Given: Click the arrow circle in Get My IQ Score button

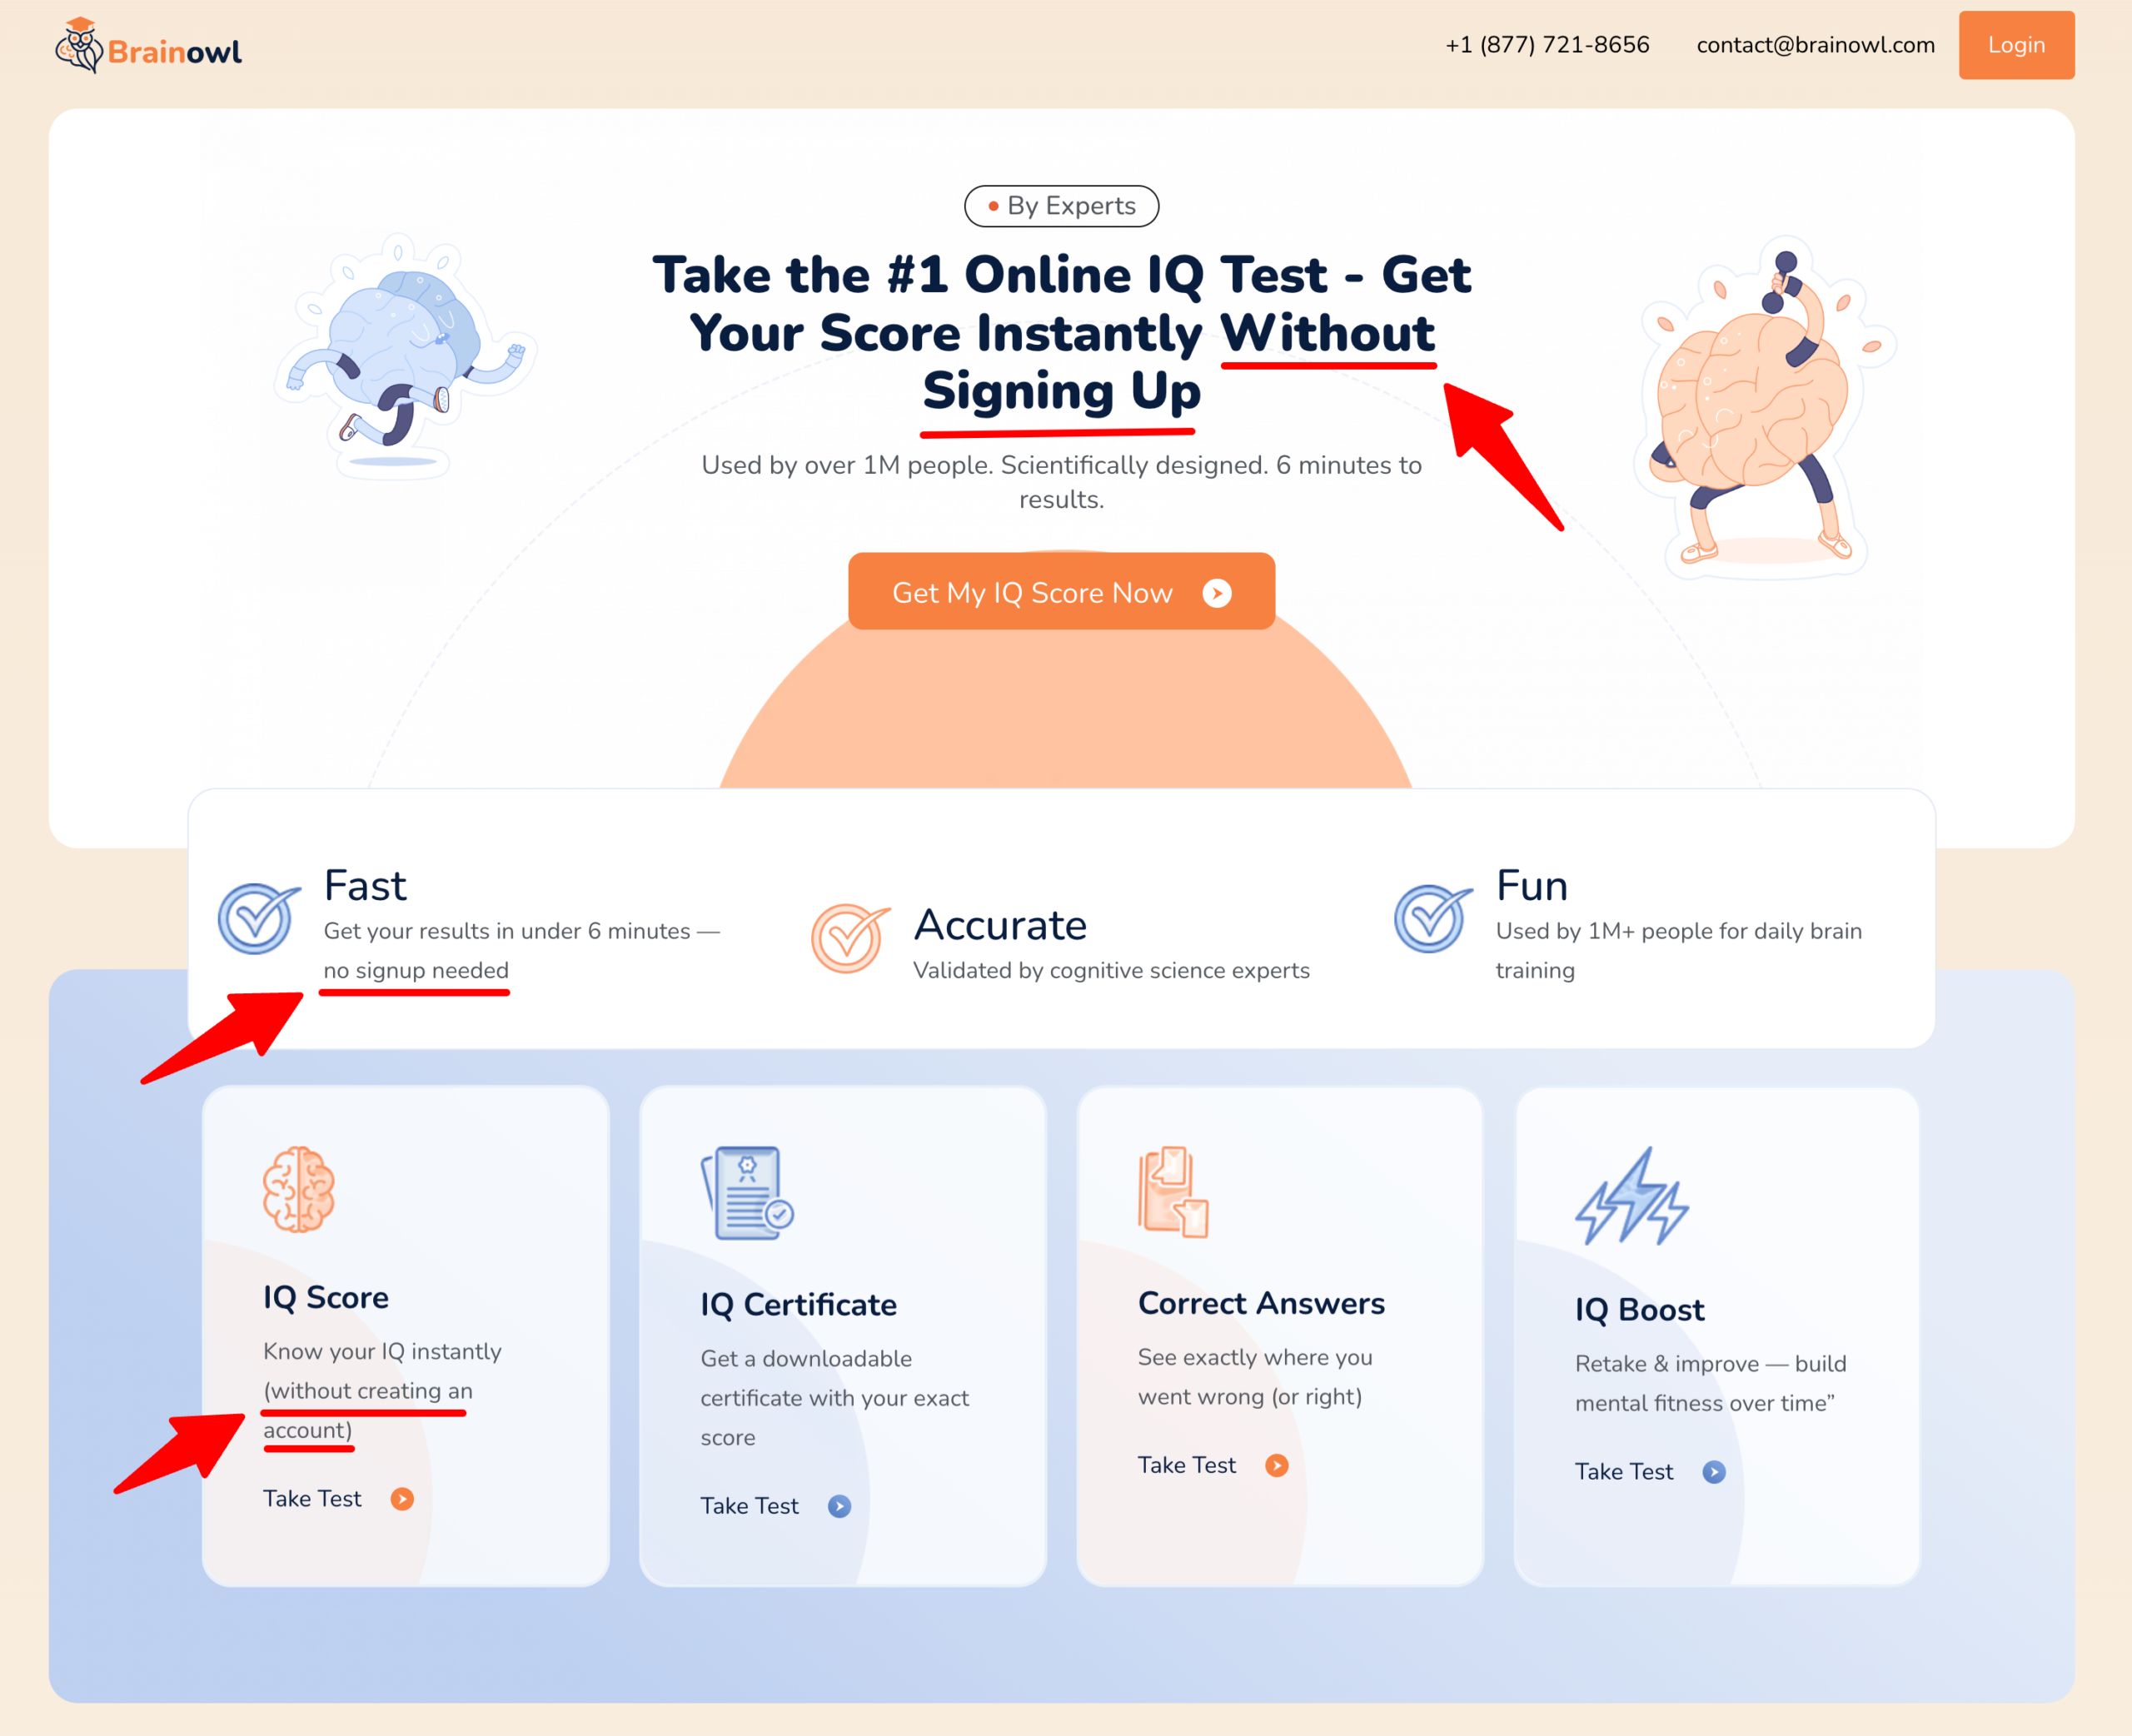Looking at the screenshot, I should 1217,593.
